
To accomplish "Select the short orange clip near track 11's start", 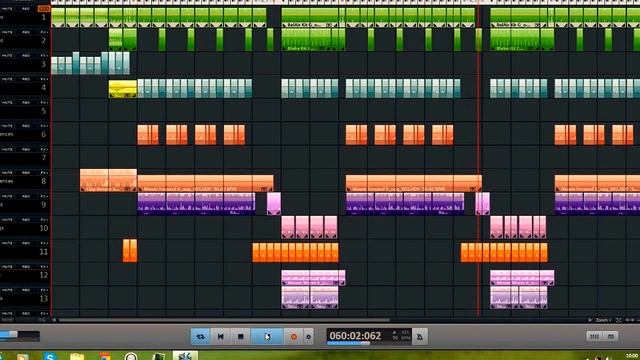I will click(x=130, y=251).
